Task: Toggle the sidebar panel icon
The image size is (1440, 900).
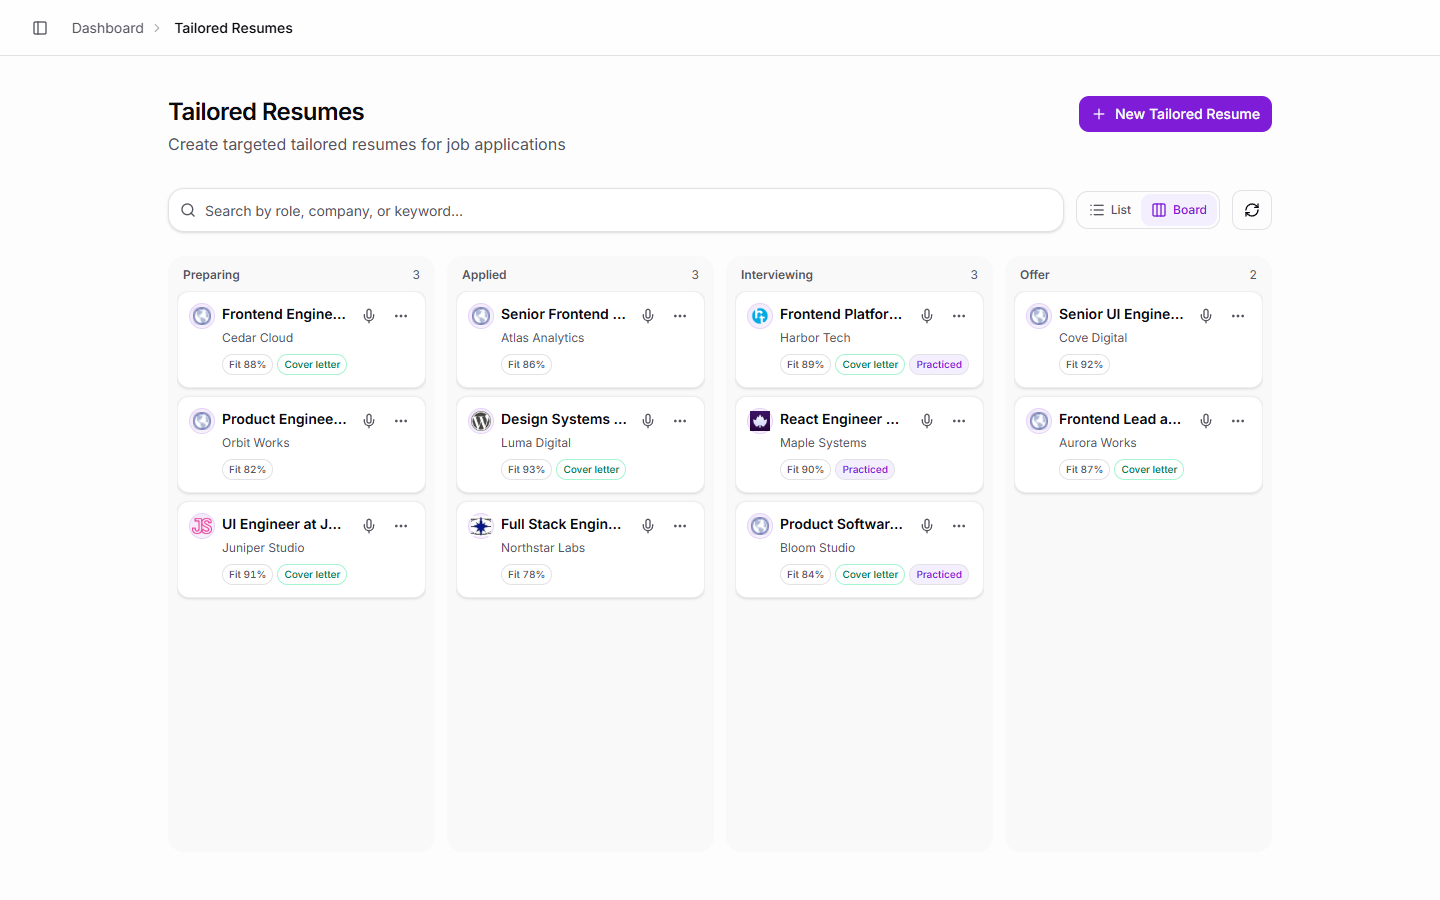Action: point(40,28)
